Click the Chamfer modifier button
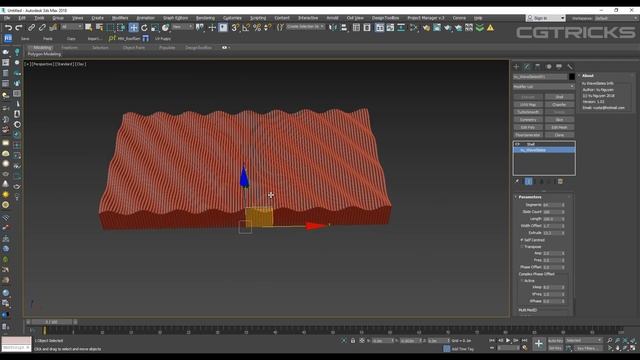The height and width of the screenshot is (360, 640). 560,105
